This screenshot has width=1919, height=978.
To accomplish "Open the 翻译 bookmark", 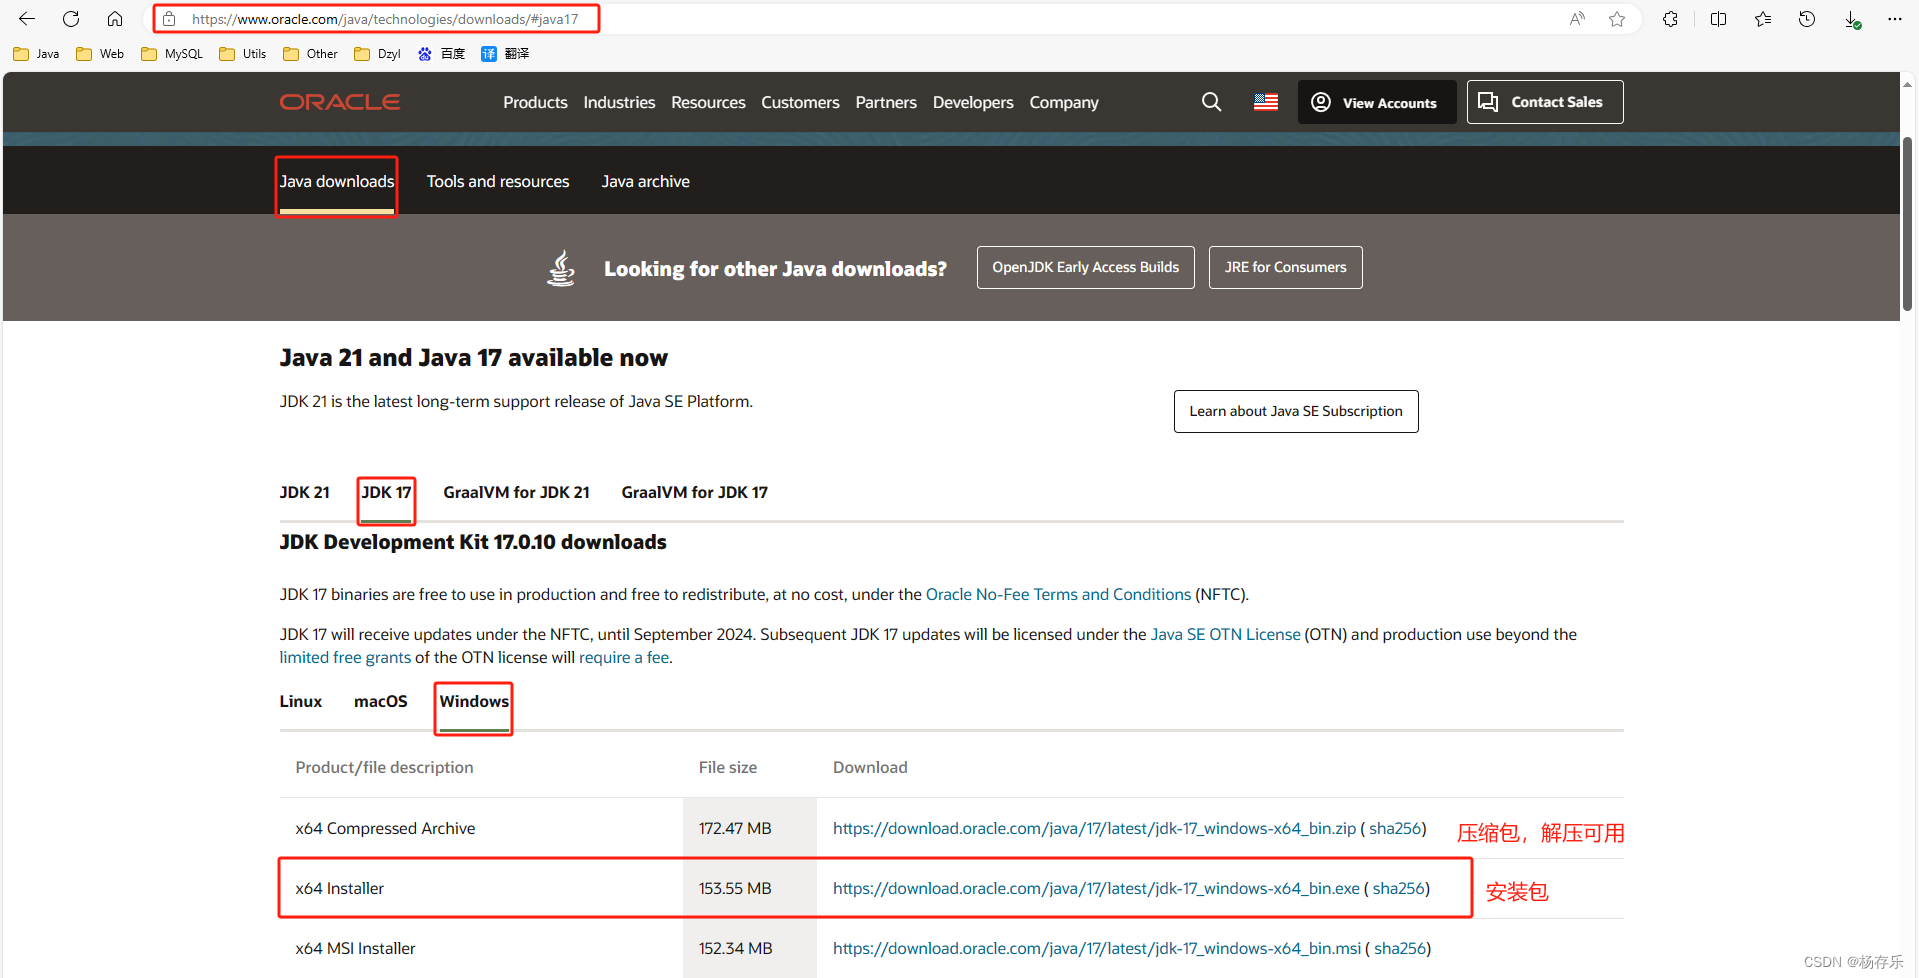I will pos(505,54).
